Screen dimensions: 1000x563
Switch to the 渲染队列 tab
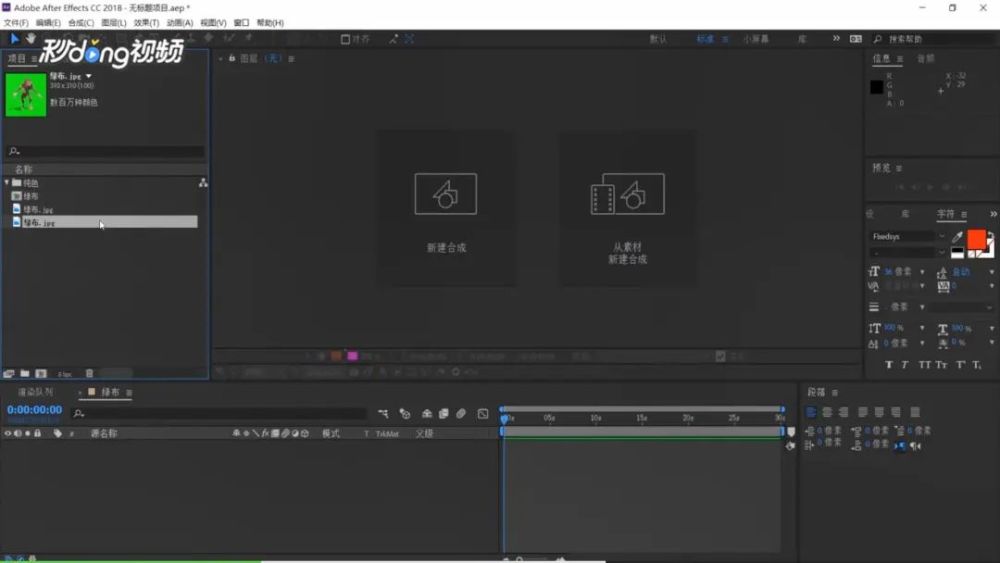click(x=36, y=392)
